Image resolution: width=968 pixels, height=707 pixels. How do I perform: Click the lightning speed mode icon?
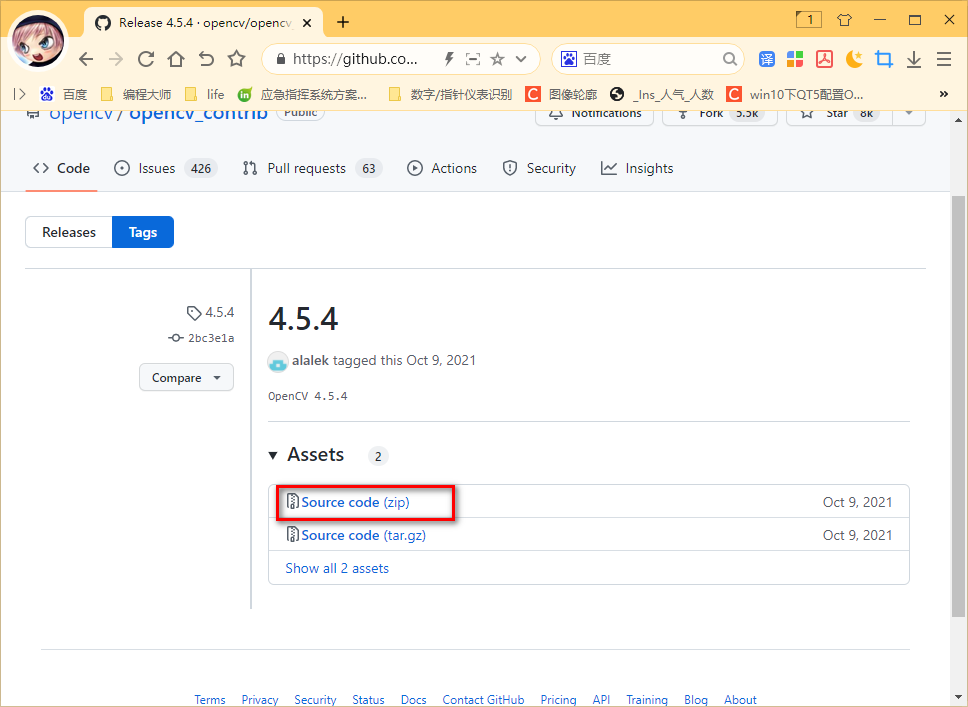pos(449,59)
